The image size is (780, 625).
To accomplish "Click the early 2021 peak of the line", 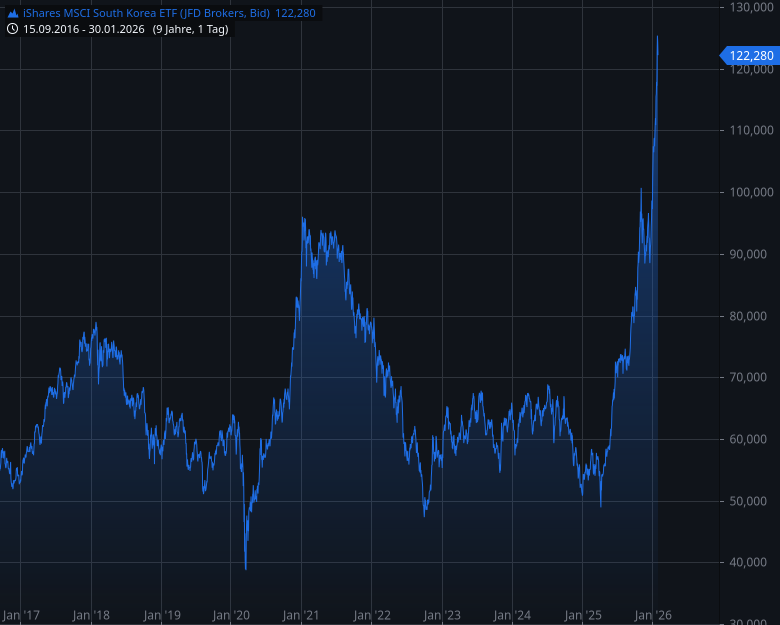I will 302,217.
